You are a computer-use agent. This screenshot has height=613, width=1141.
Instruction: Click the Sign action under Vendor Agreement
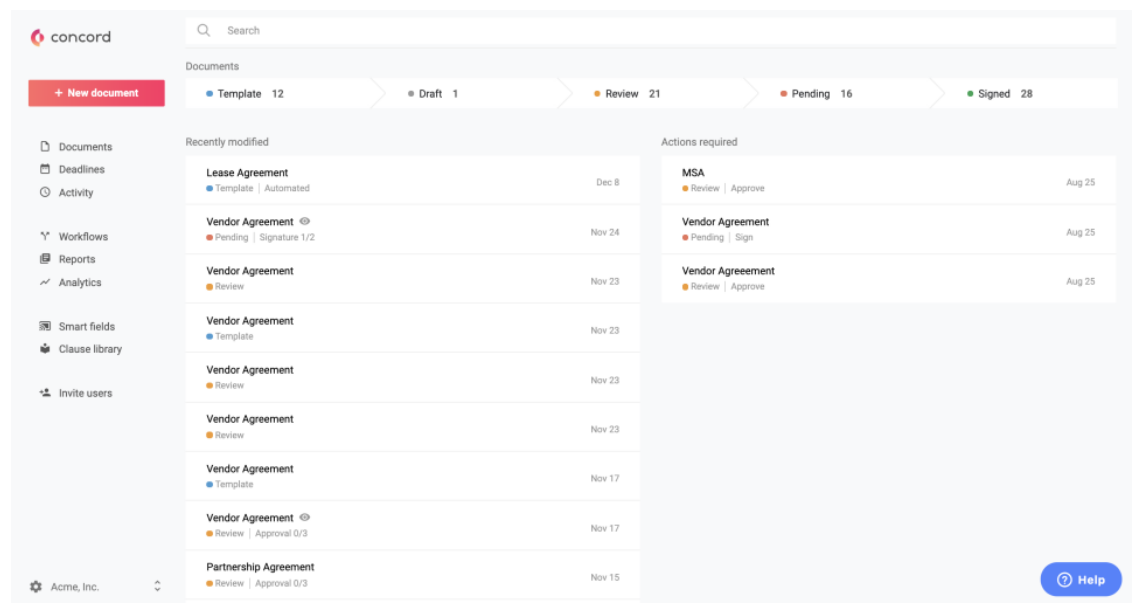coord(744,237)
